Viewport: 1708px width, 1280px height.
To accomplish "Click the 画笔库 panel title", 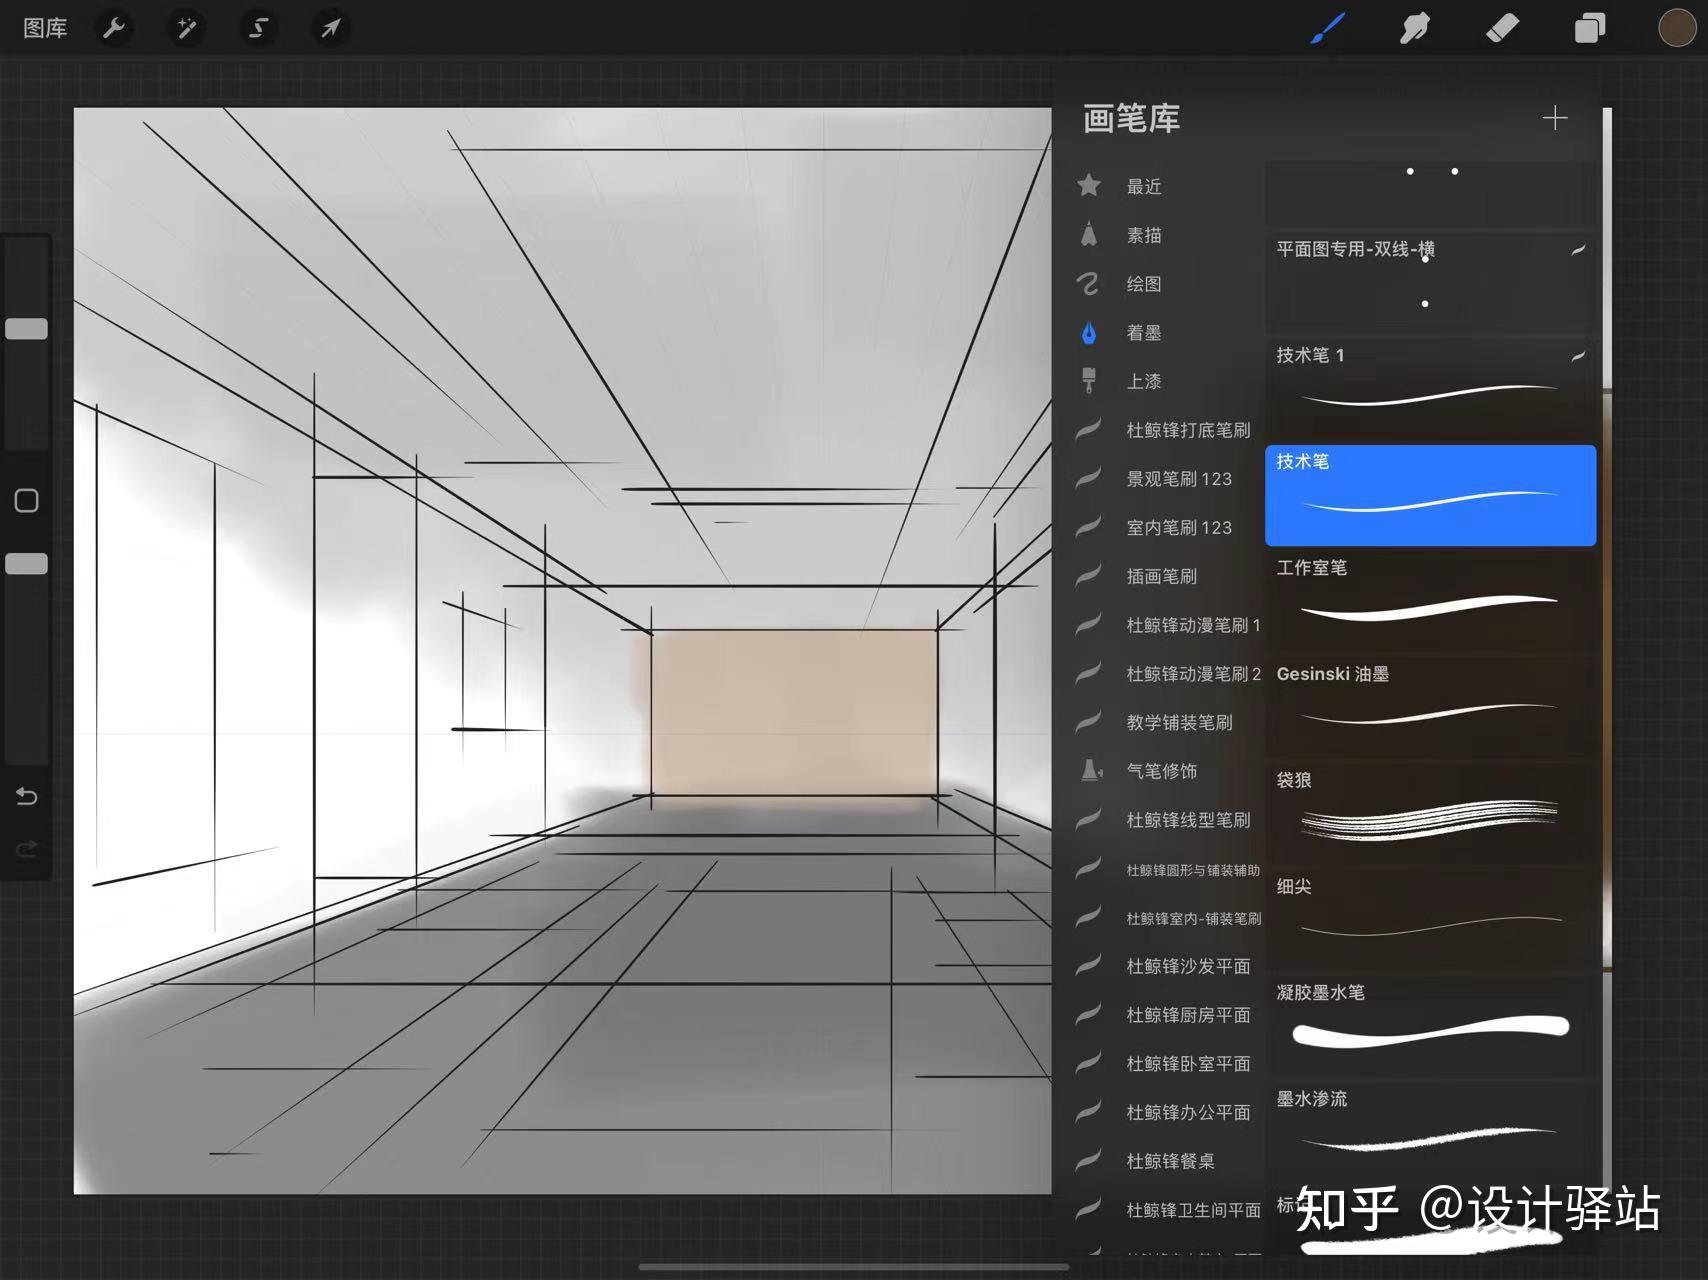I will [x=1132, y=118].
